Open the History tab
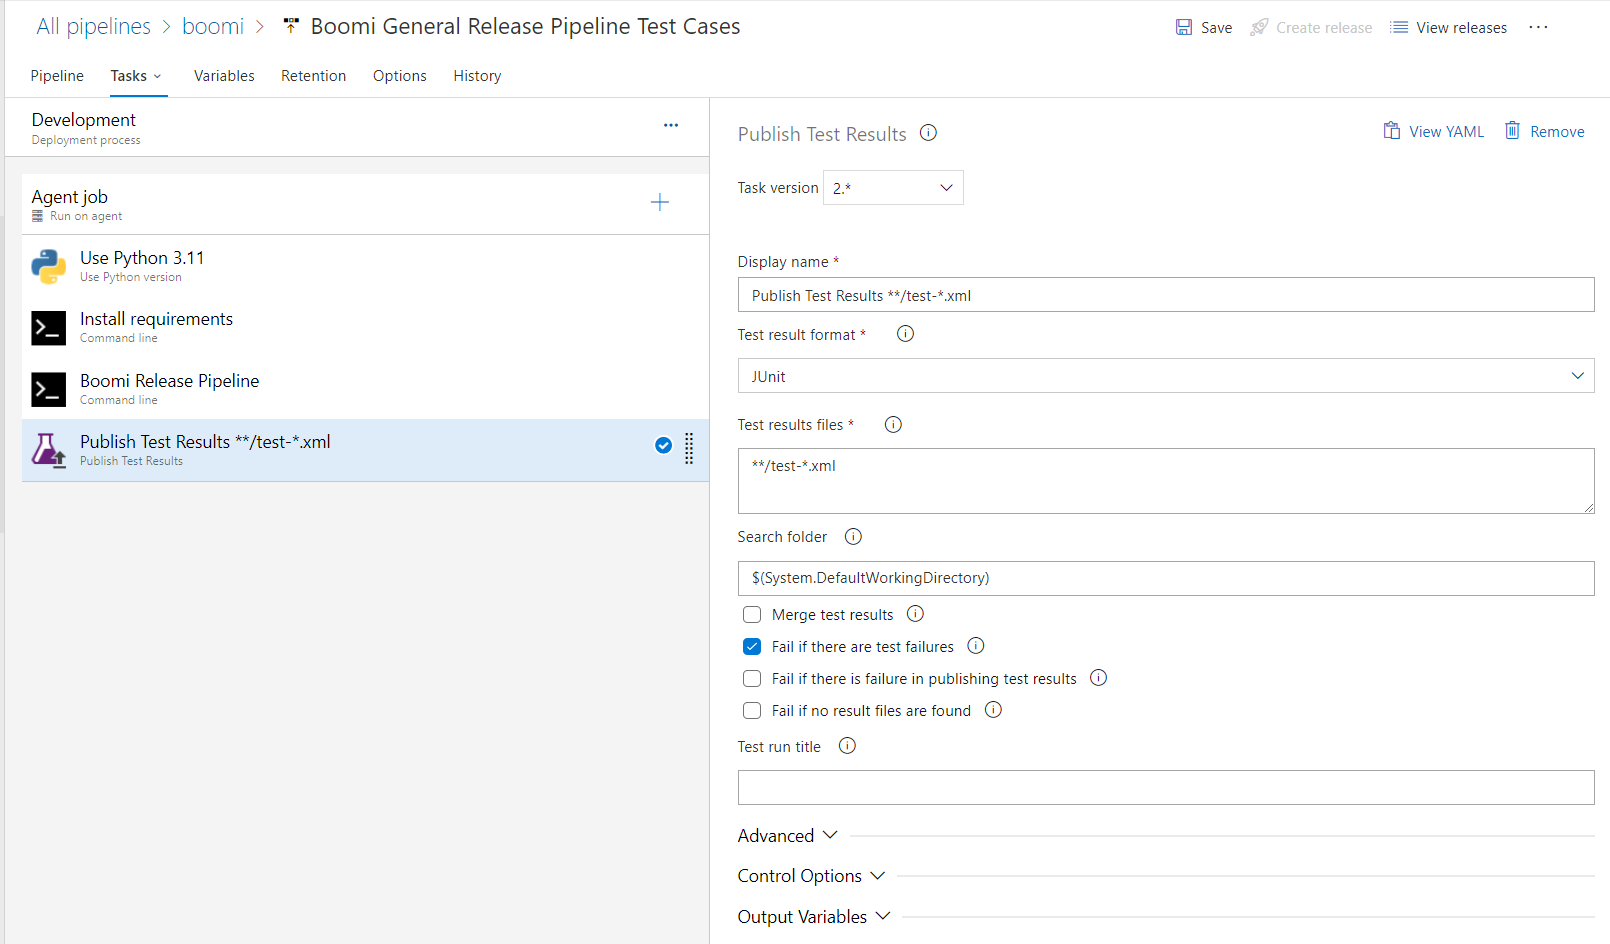Viewport: 1610px width, 944px height. (x=477, y=76)
